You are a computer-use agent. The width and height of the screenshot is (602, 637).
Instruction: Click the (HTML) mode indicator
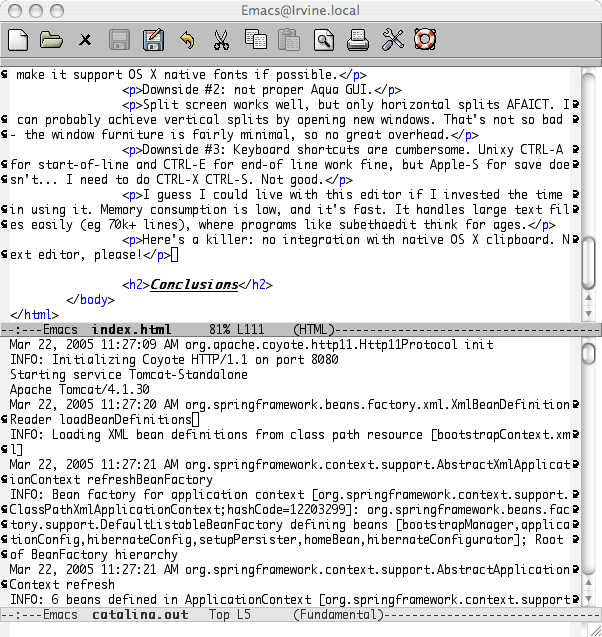(x=314, y=329)
